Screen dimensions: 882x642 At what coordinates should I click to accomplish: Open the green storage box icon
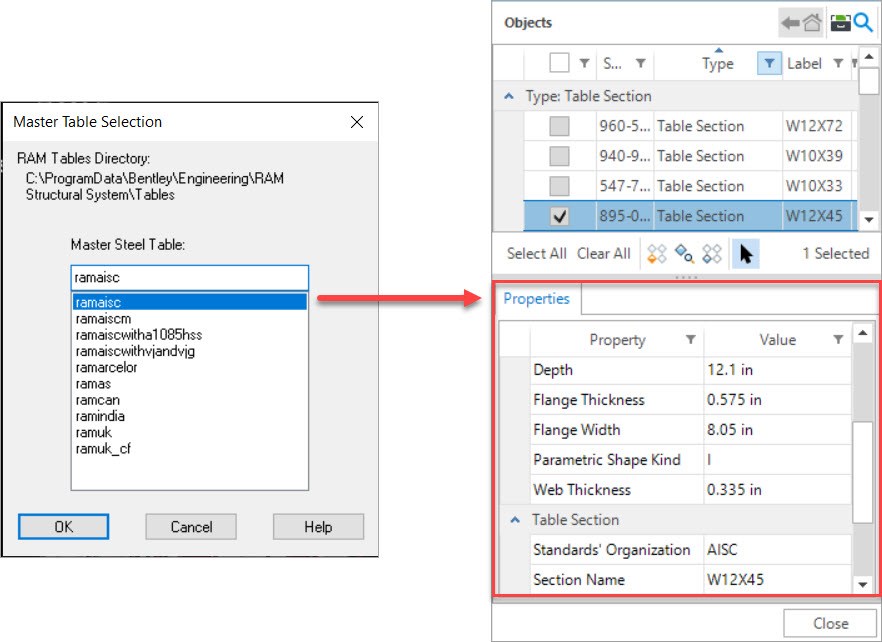coord(841,23)
